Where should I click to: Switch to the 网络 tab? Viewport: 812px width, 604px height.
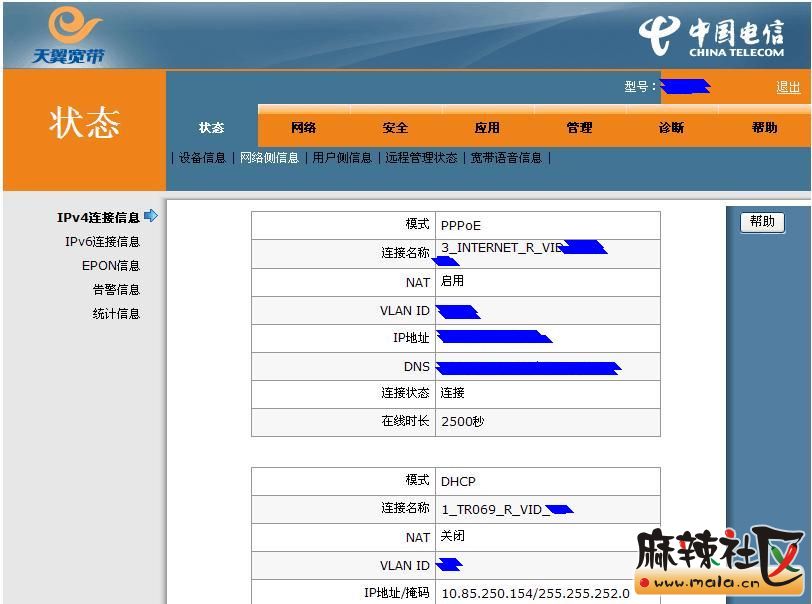pos(304,128)
